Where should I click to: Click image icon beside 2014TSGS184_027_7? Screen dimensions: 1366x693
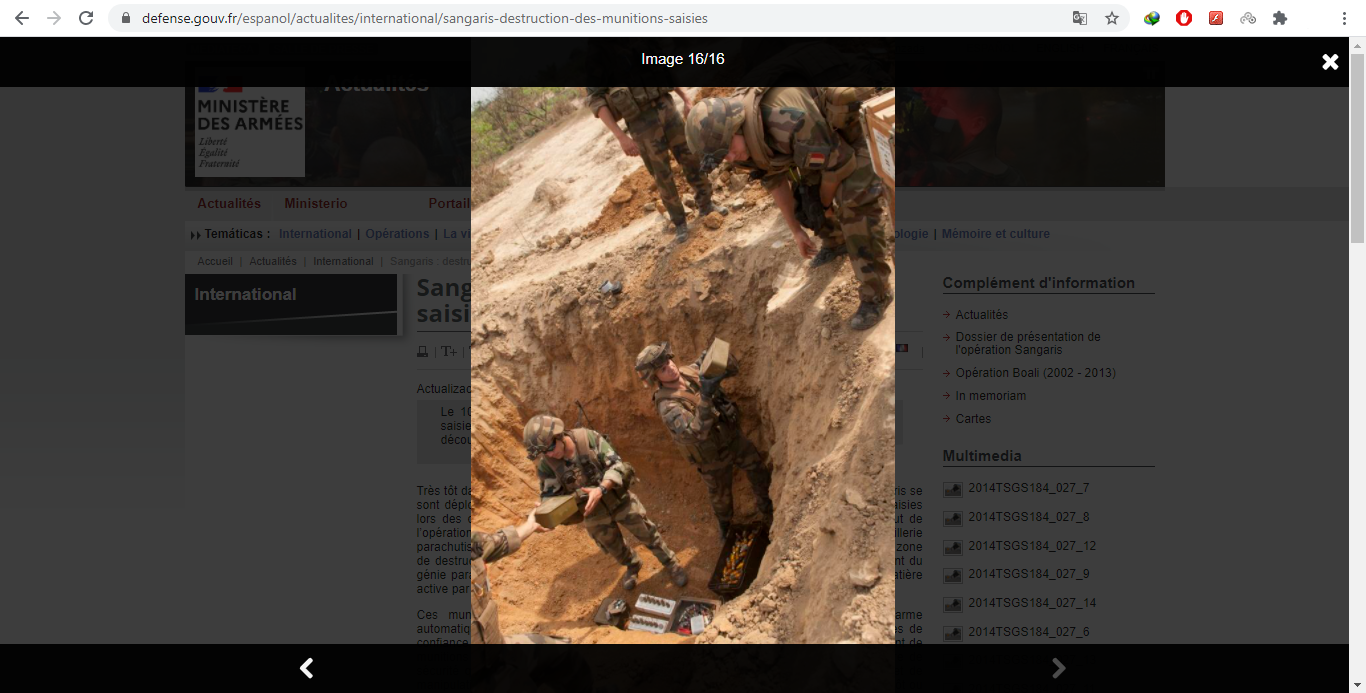click(952, 490)
